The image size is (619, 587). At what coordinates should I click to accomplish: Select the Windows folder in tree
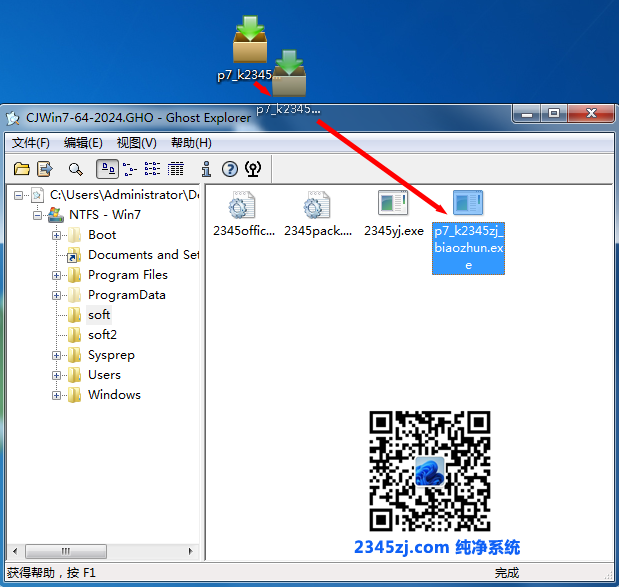point(114,395)
